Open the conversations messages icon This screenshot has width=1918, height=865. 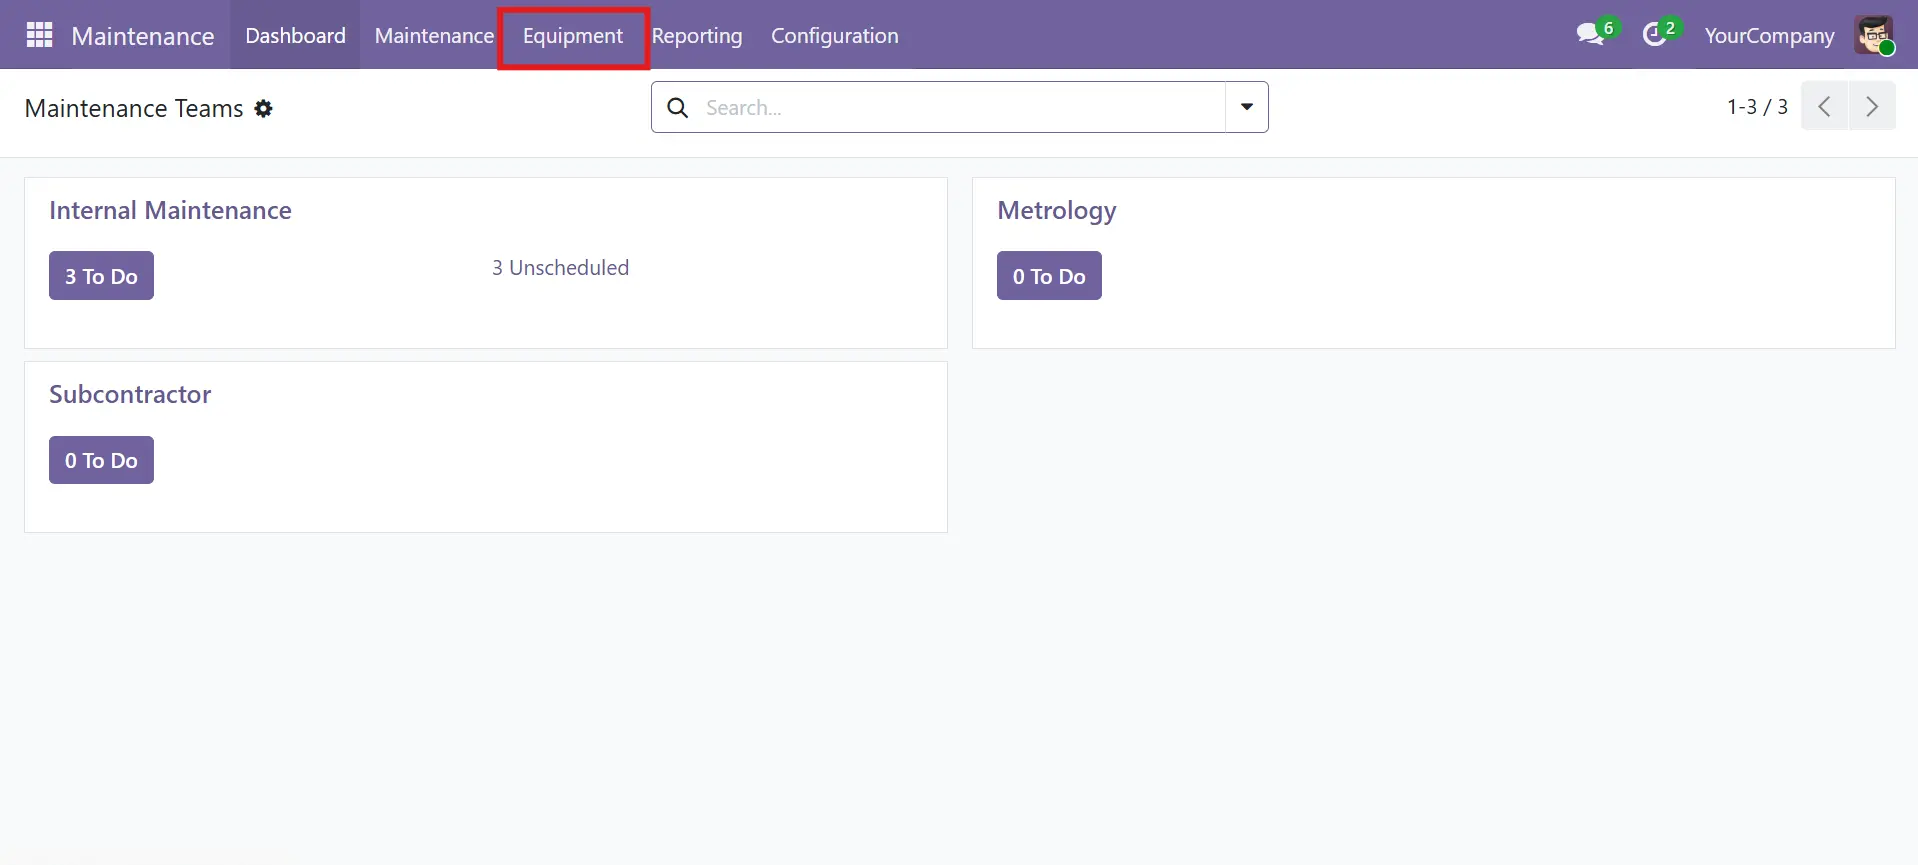(1590, 35)
